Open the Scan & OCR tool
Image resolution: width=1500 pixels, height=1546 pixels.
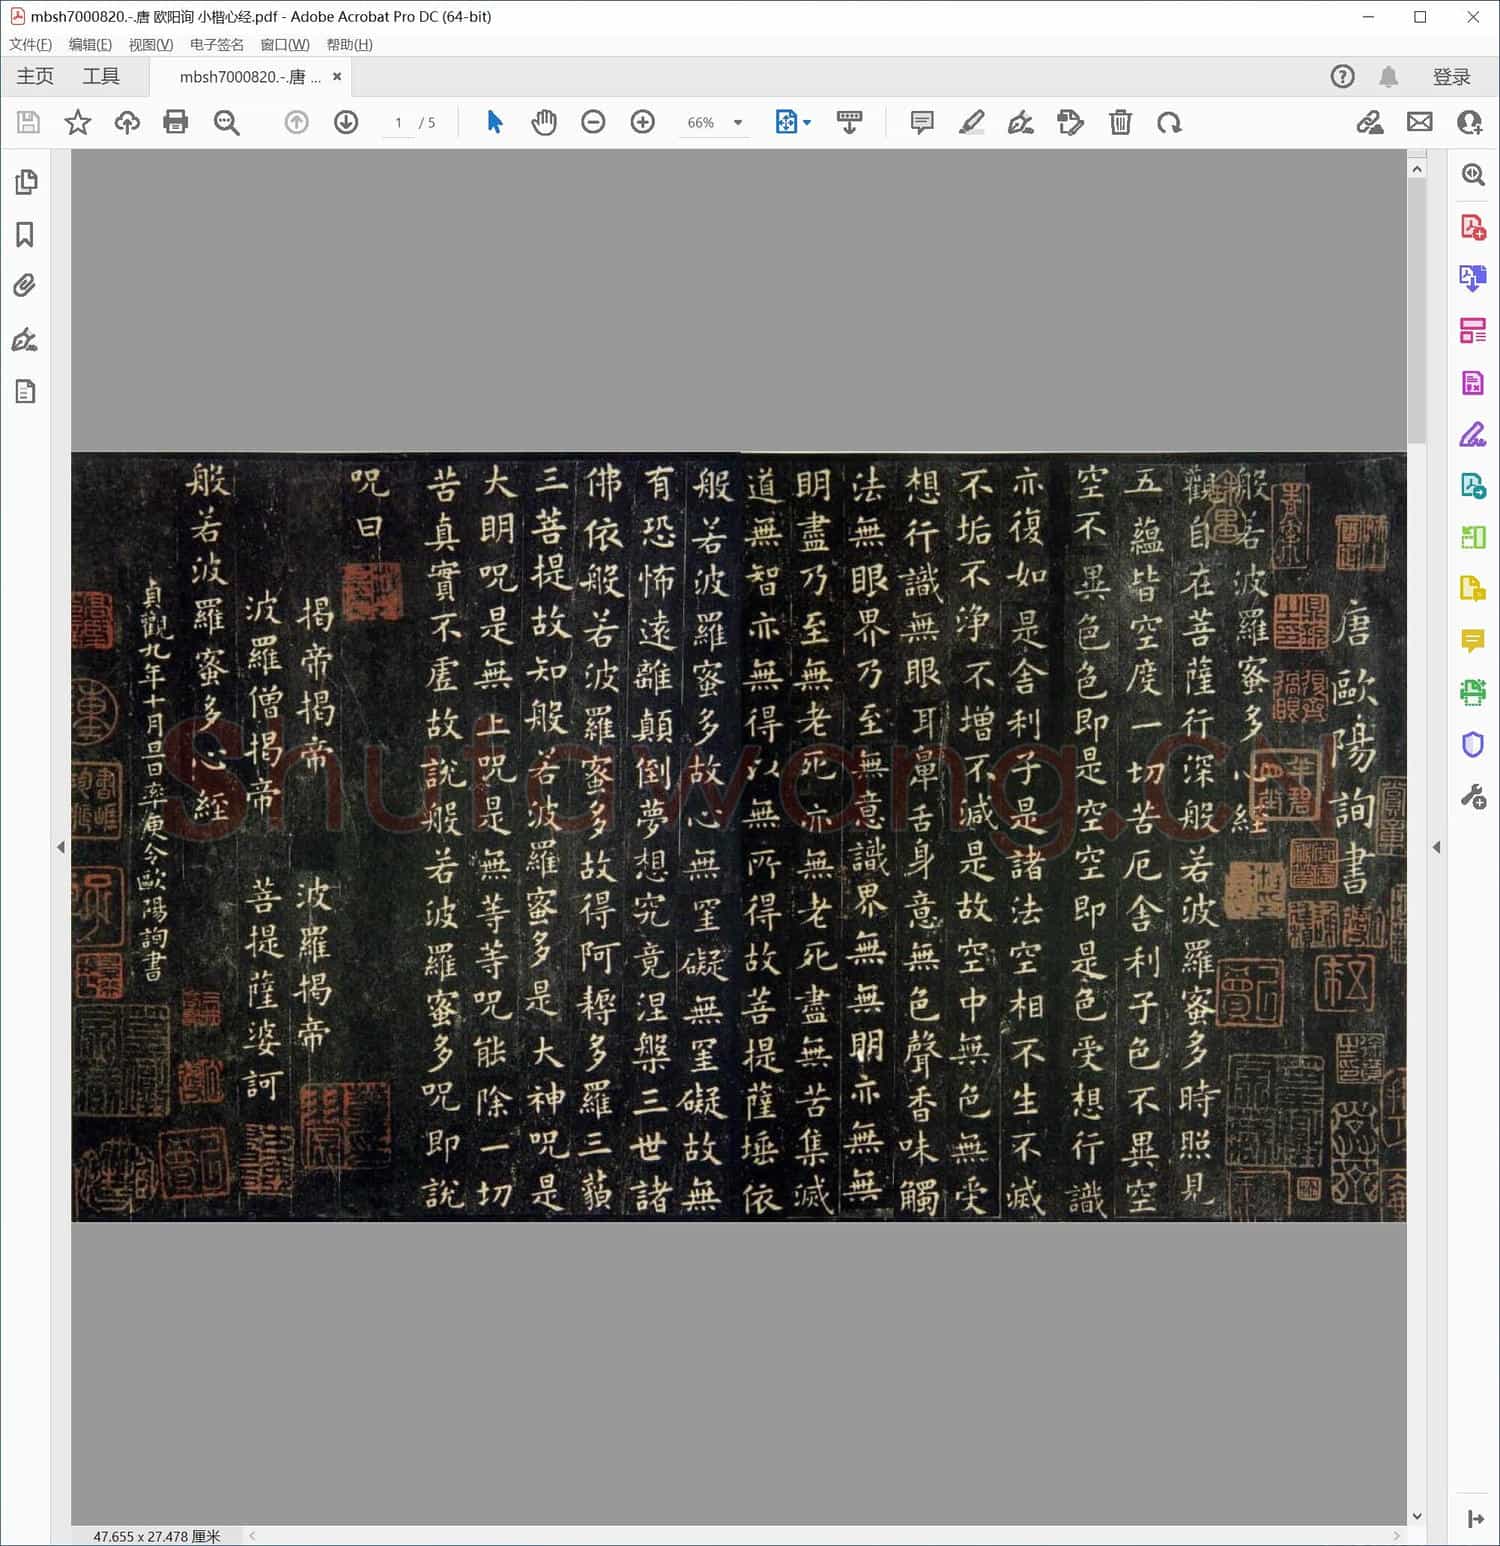(1472, 693)
